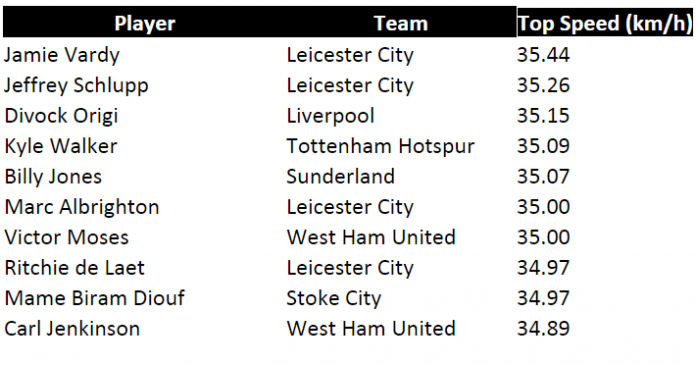Click the Tottenham Hotspur team cell
This screenshot has width=696, height=365.
coord(380,147)
